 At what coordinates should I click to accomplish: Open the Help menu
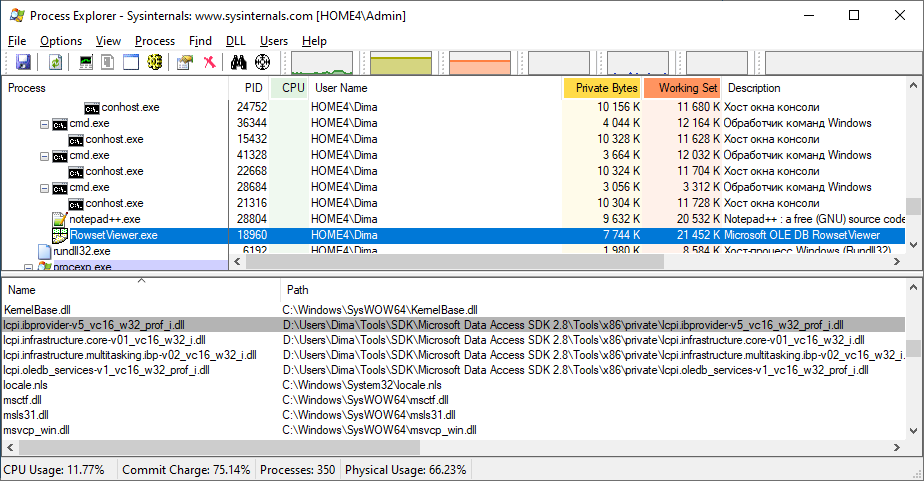click(x=314, y=41)
